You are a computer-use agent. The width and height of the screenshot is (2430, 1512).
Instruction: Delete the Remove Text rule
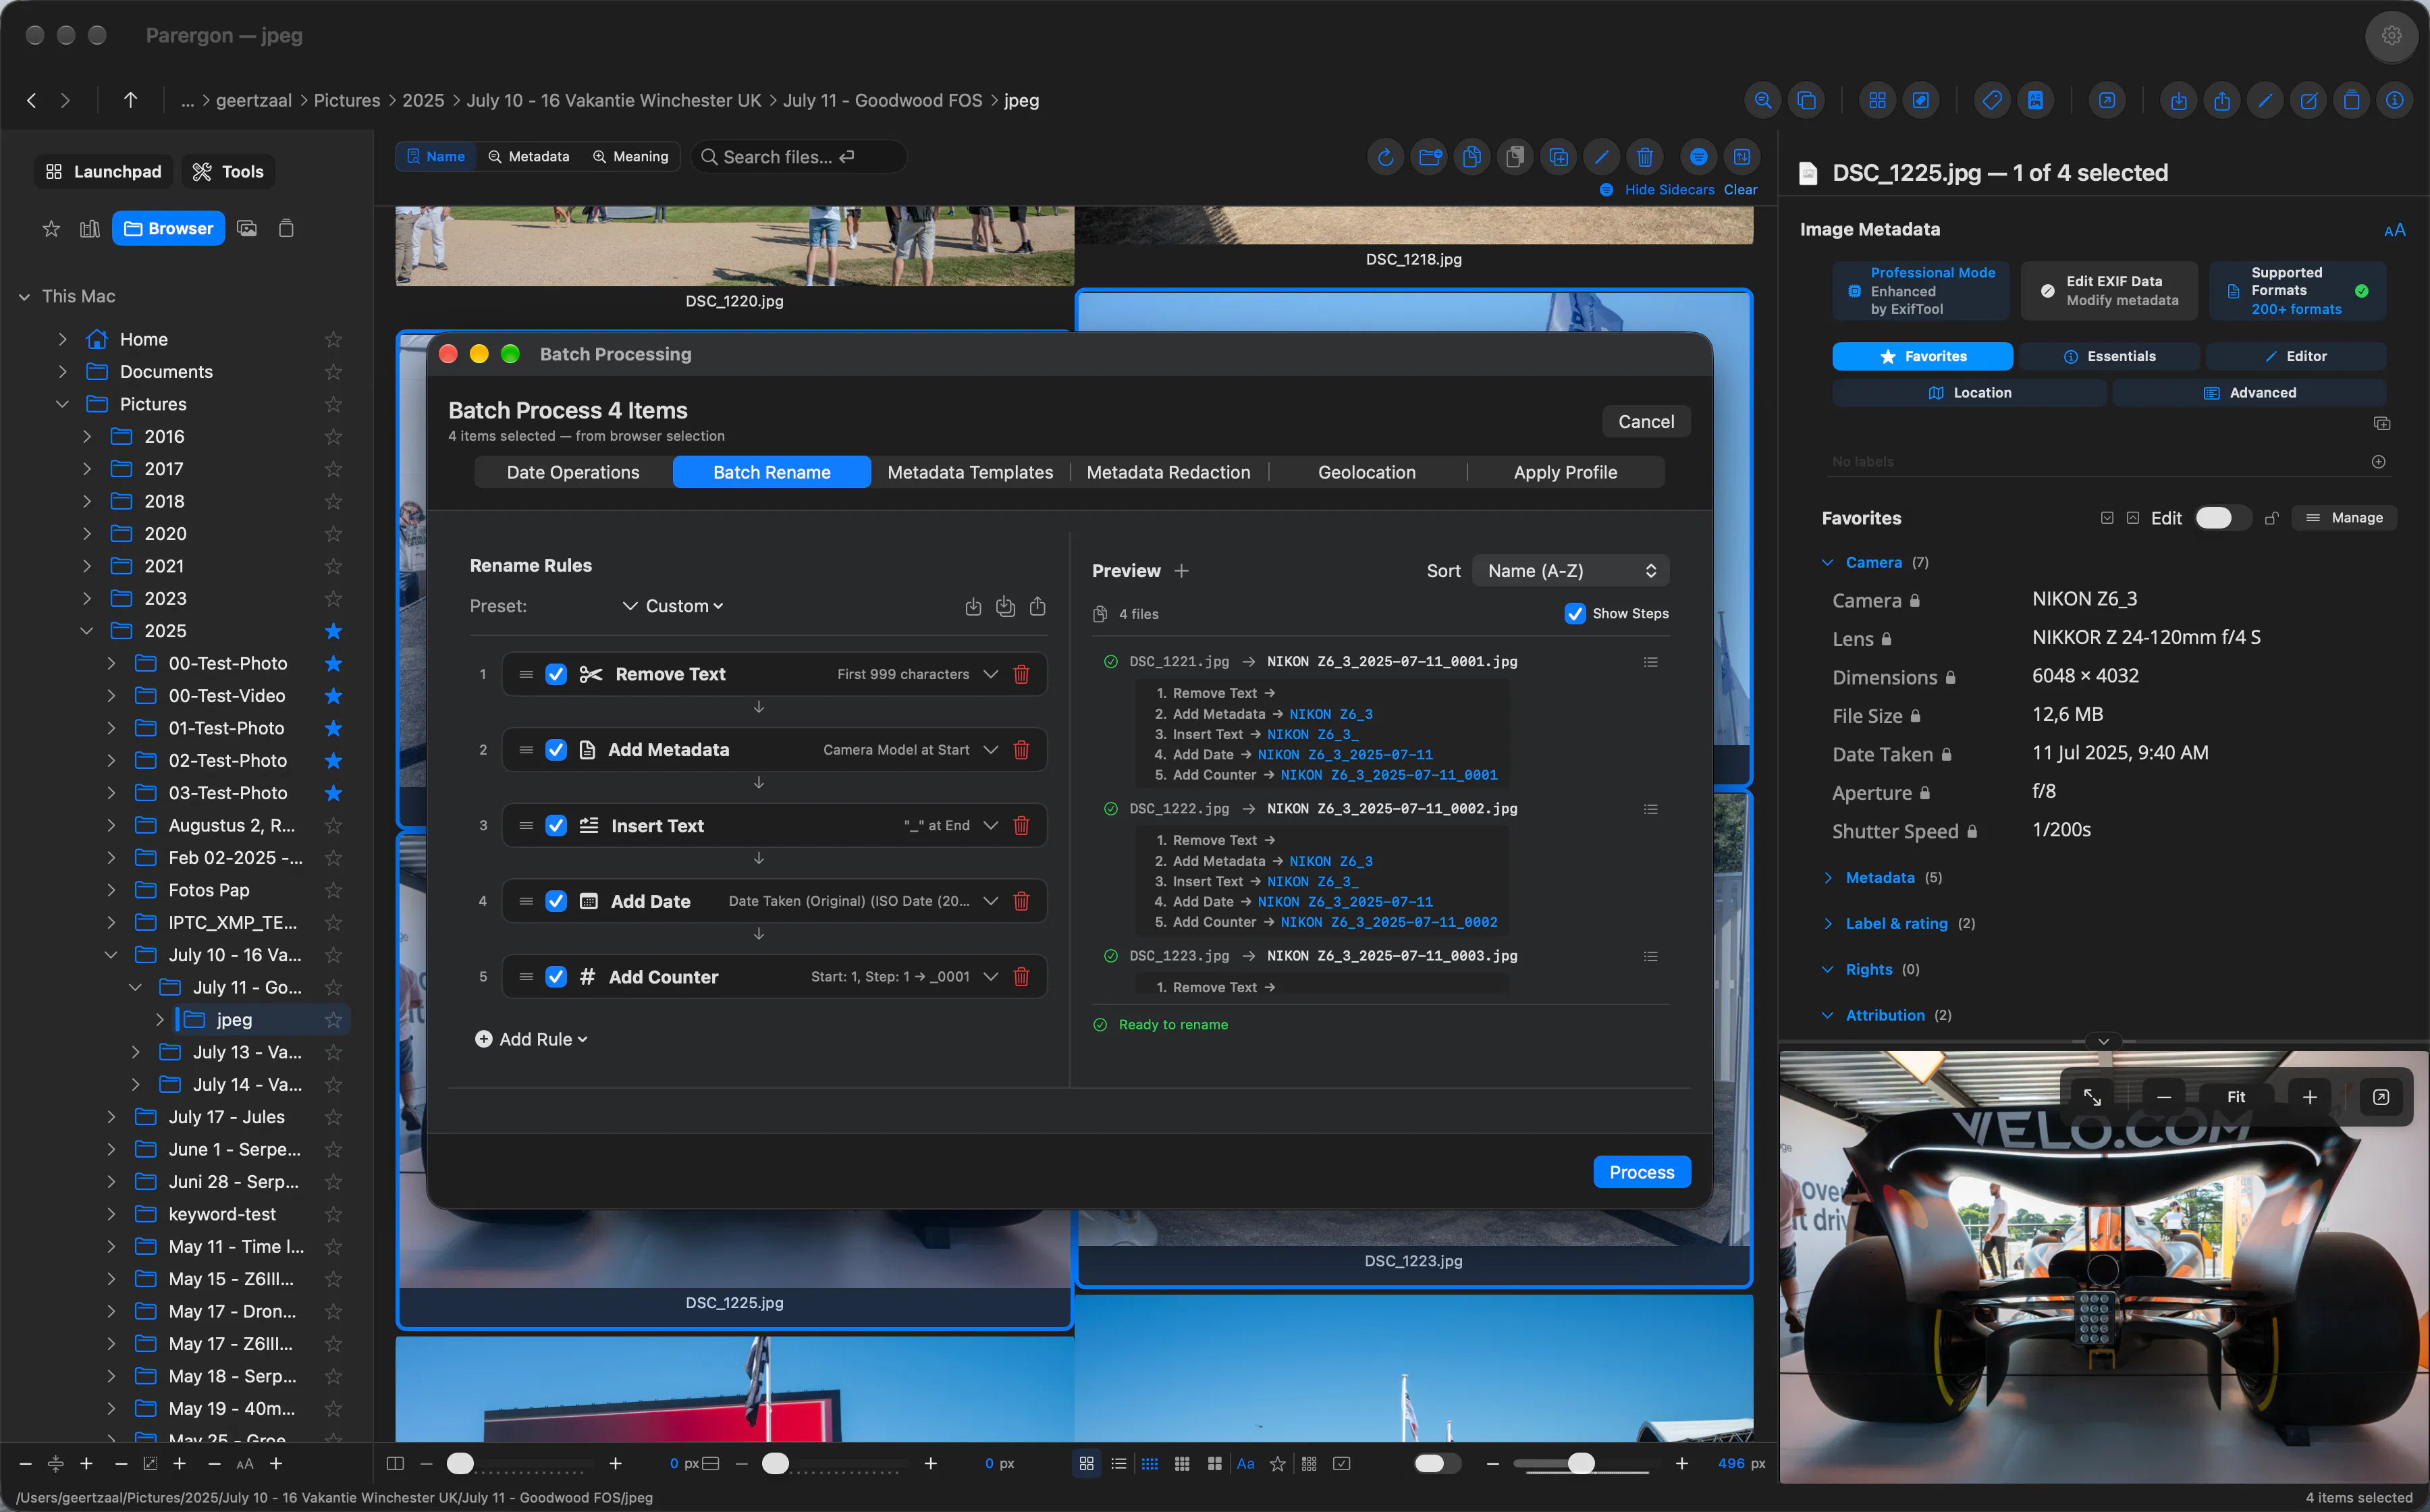click(x=1021, y=674)
